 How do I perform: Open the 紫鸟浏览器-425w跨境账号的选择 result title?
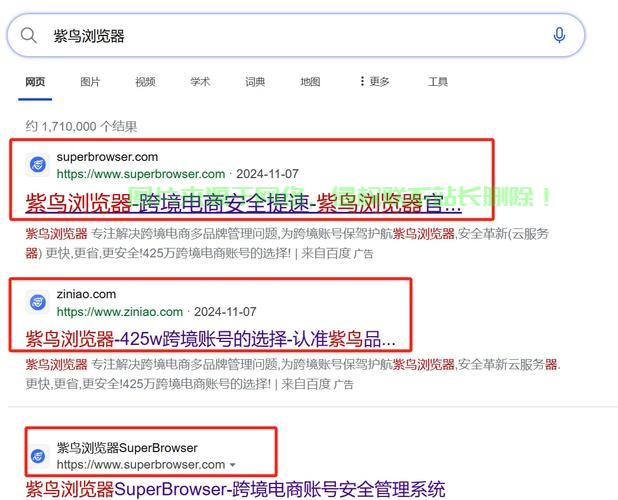click(210, 339)
